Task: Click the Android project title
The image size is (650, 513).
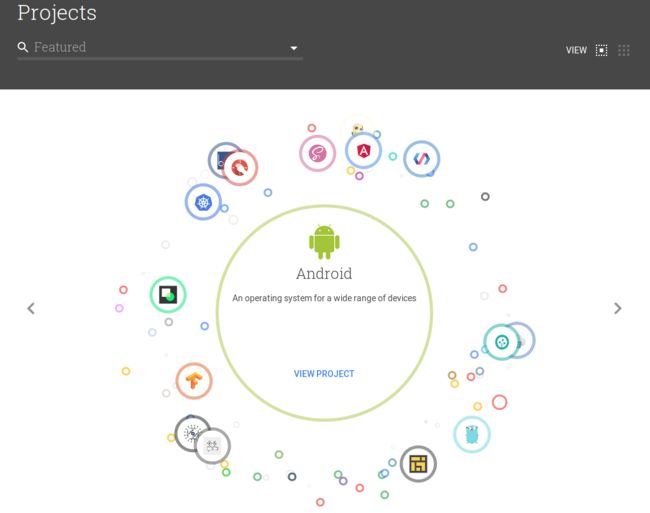Action: tap(324, 273)
